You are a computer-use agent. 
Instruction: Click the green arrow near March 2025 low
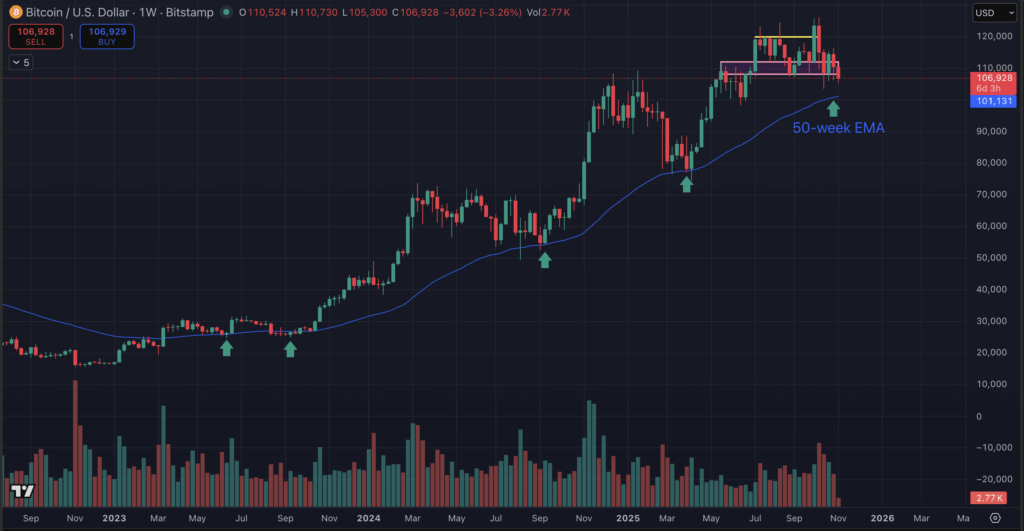tap(686, 184)
